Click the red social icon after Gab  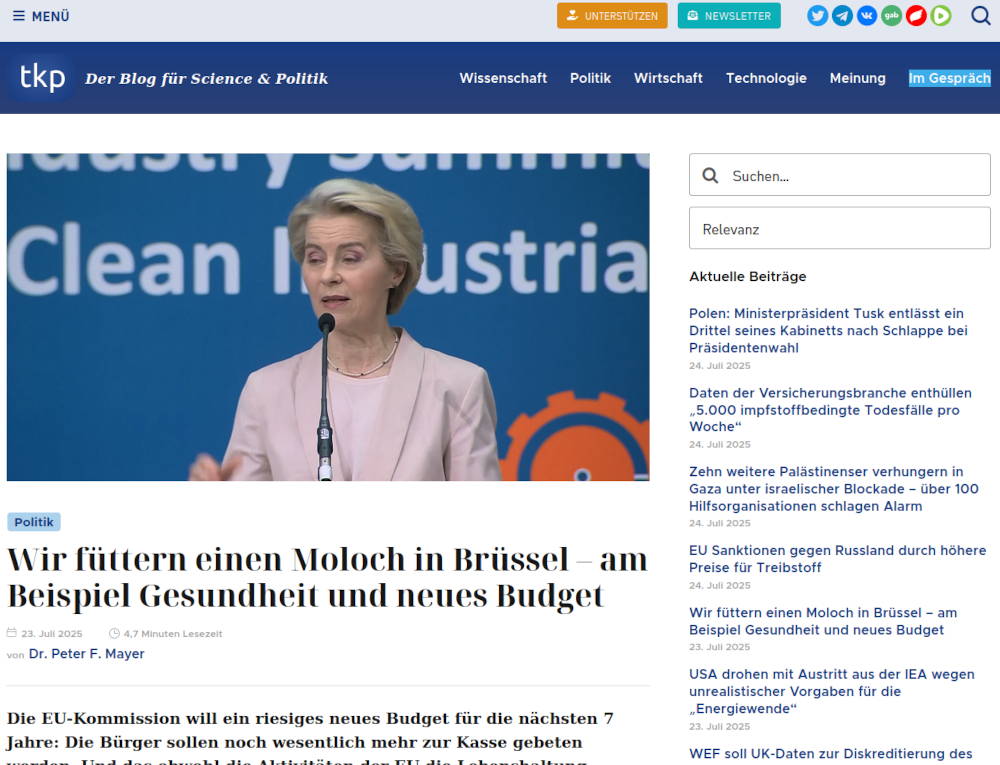click(x=916, y=16)
